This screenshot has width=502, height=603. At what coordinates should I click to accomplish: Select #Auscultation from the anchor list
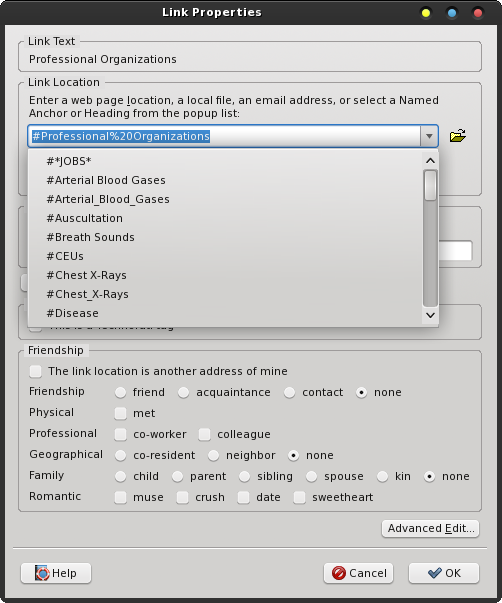click(85, 218)
